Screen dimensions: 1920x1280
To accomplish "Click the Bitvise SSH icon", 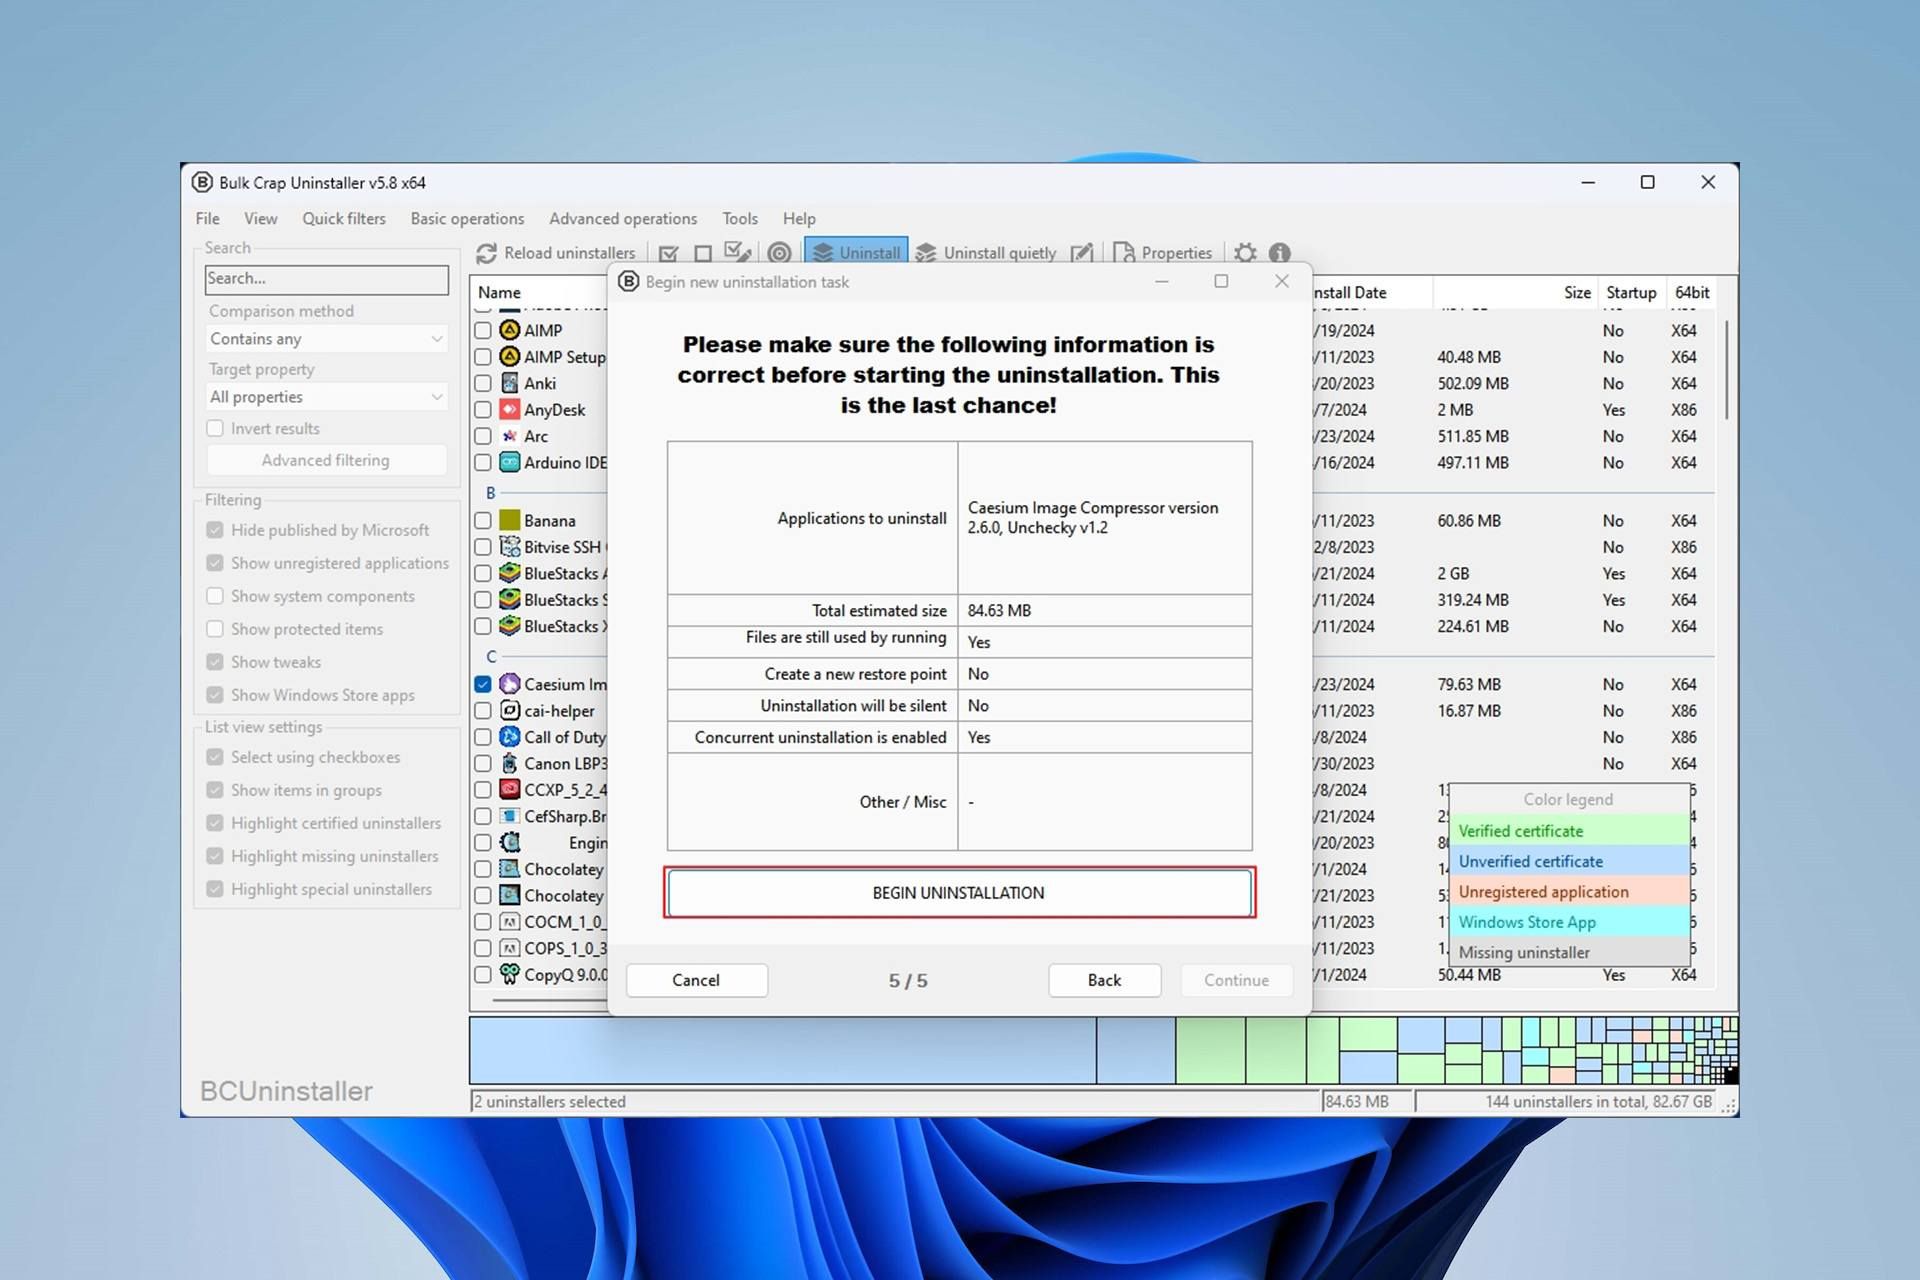I will coord(510,547).
